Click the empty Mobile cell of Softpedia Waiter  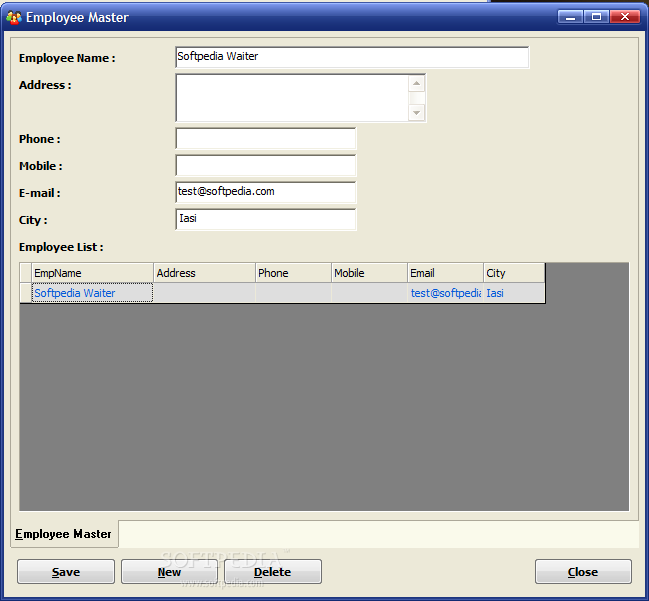click(x=370, y=293)
